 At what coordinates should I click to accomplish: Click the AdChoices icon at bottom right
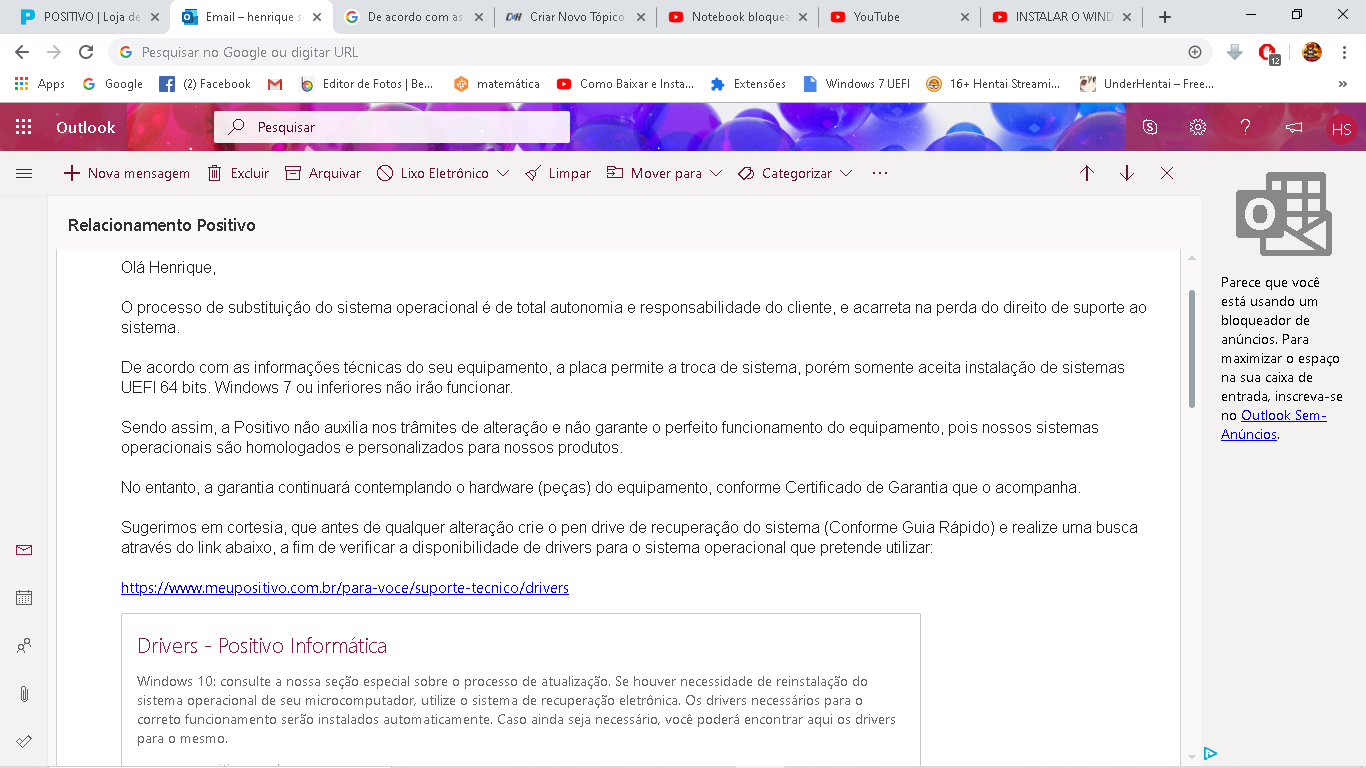coord(1210,753)
